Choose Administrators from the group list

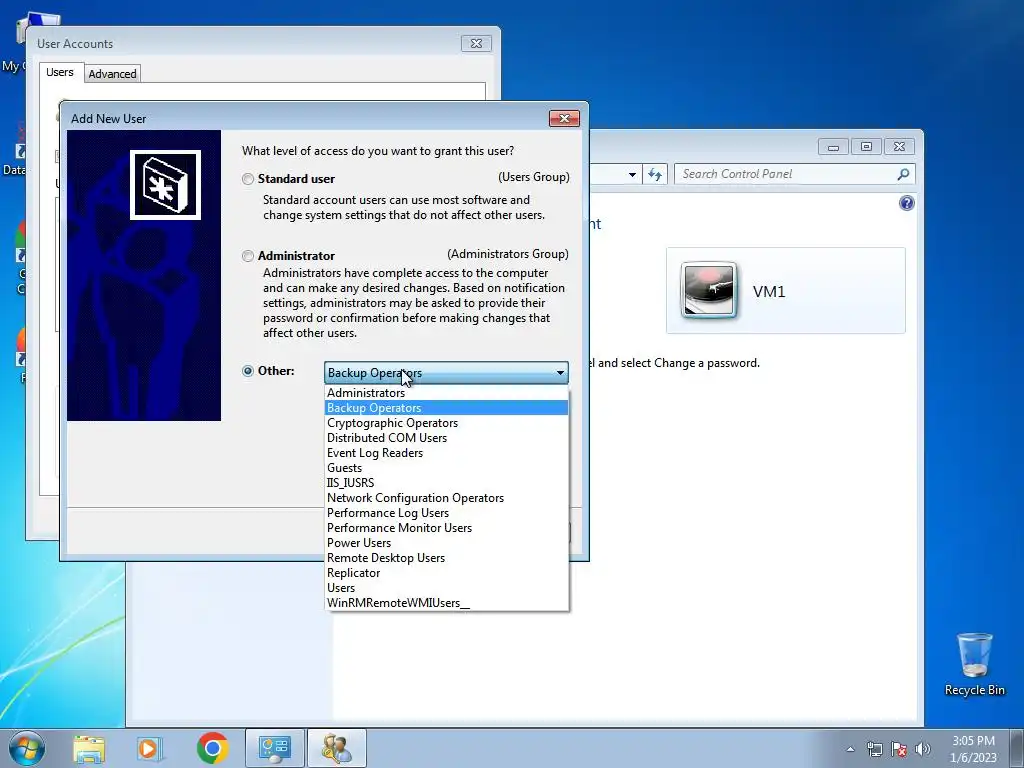click(446, 392)
